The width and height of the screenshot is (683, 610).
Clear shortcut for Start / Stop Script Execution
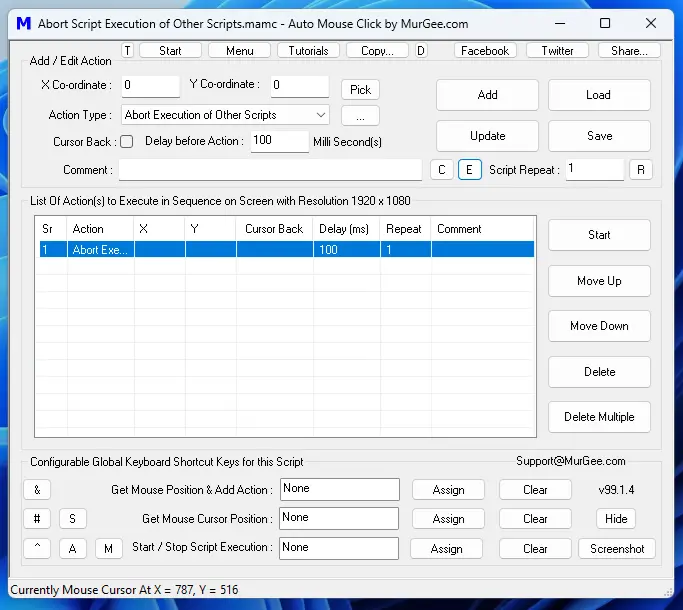point(535,548)
